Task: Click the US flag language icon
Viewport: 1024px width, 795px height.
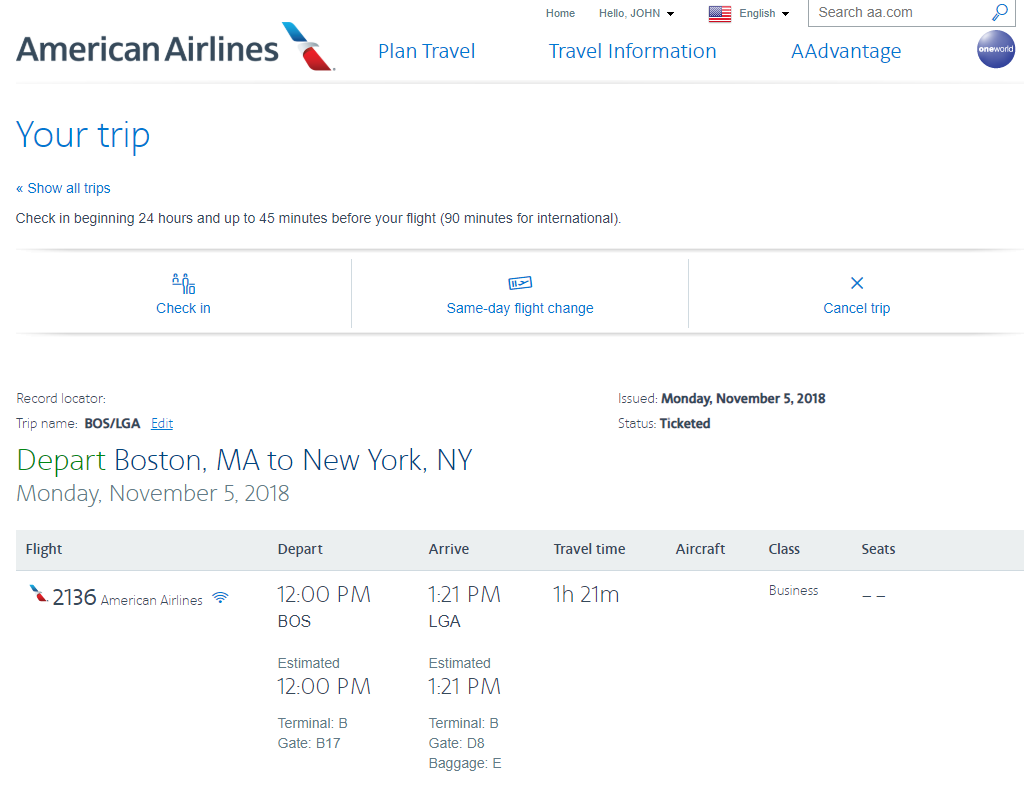Action: coord(720,13)
